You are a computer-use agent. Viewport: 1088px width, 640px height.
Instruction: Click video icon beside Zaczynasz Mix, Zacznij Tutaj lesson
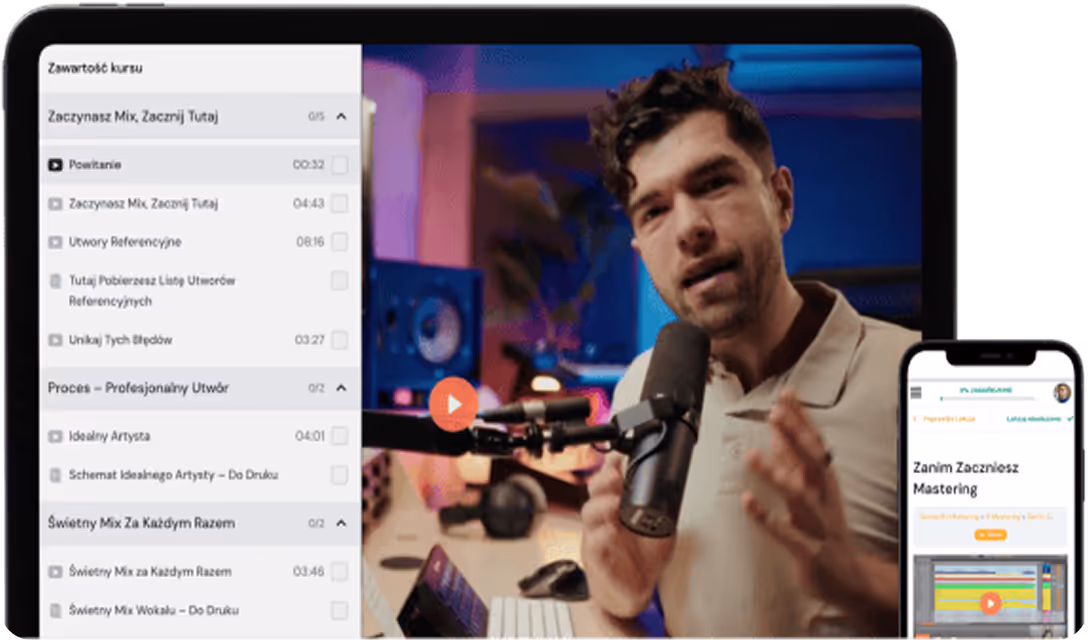pyautogui.click(x=55, y=204)
